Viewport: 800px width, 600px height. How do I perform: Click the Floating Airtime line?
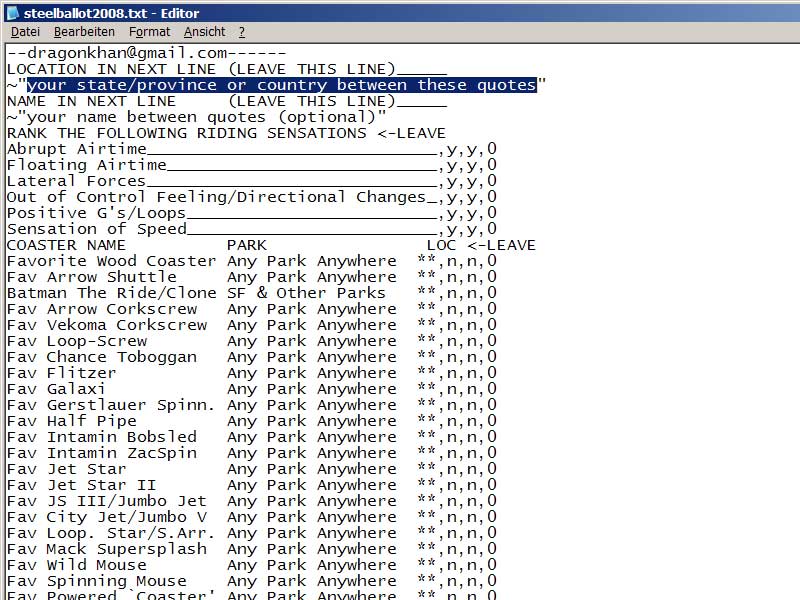click(87, 165)
